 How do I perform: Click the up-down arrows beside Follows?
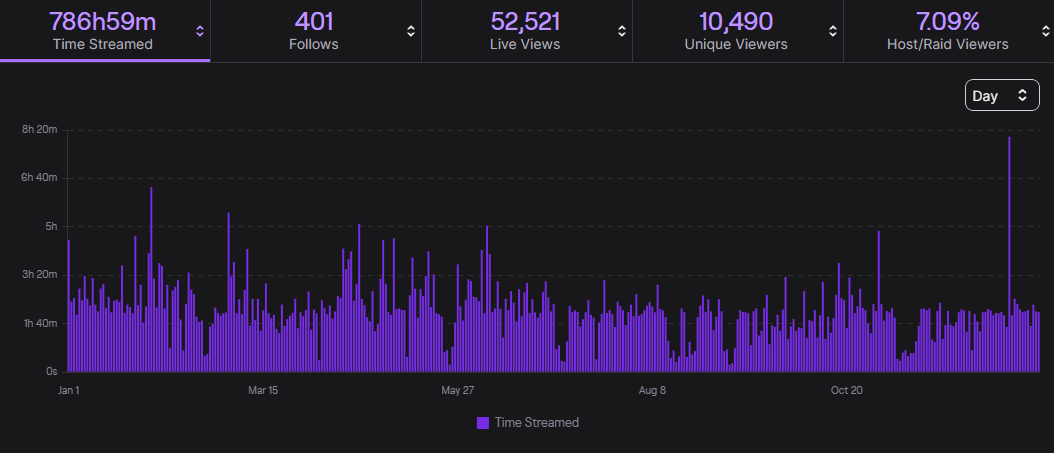click(x=410, y=31)
